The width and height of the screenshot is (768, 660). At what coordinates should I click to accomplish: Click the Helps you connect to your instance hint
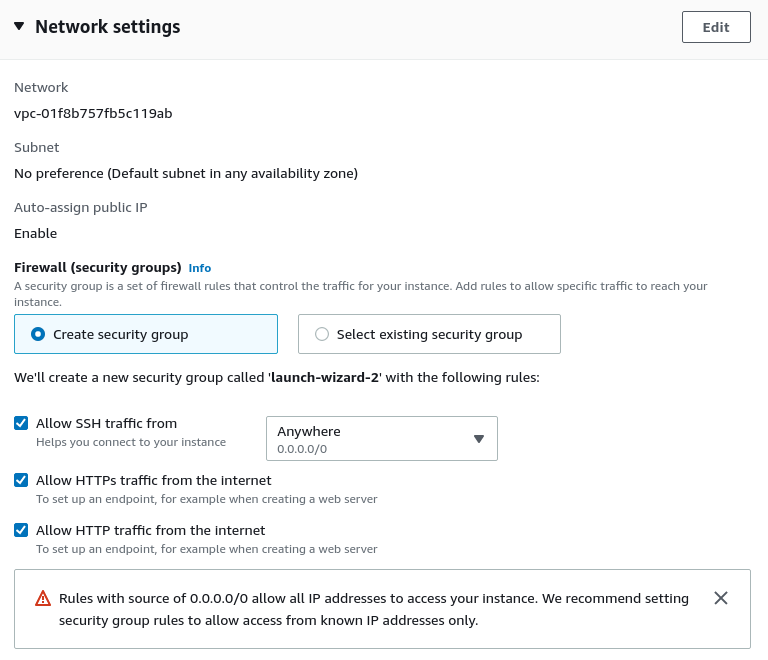click(x=131, y=441)
